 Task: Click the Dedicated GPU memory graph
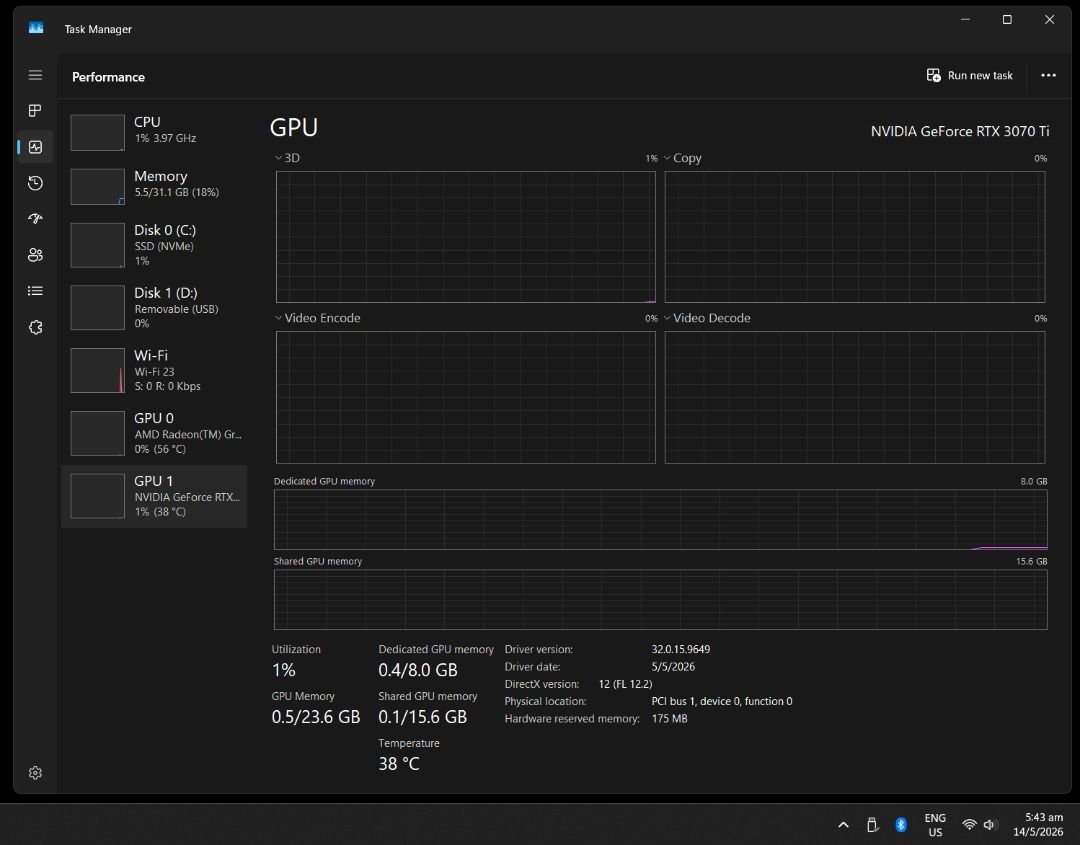(661, 519)
